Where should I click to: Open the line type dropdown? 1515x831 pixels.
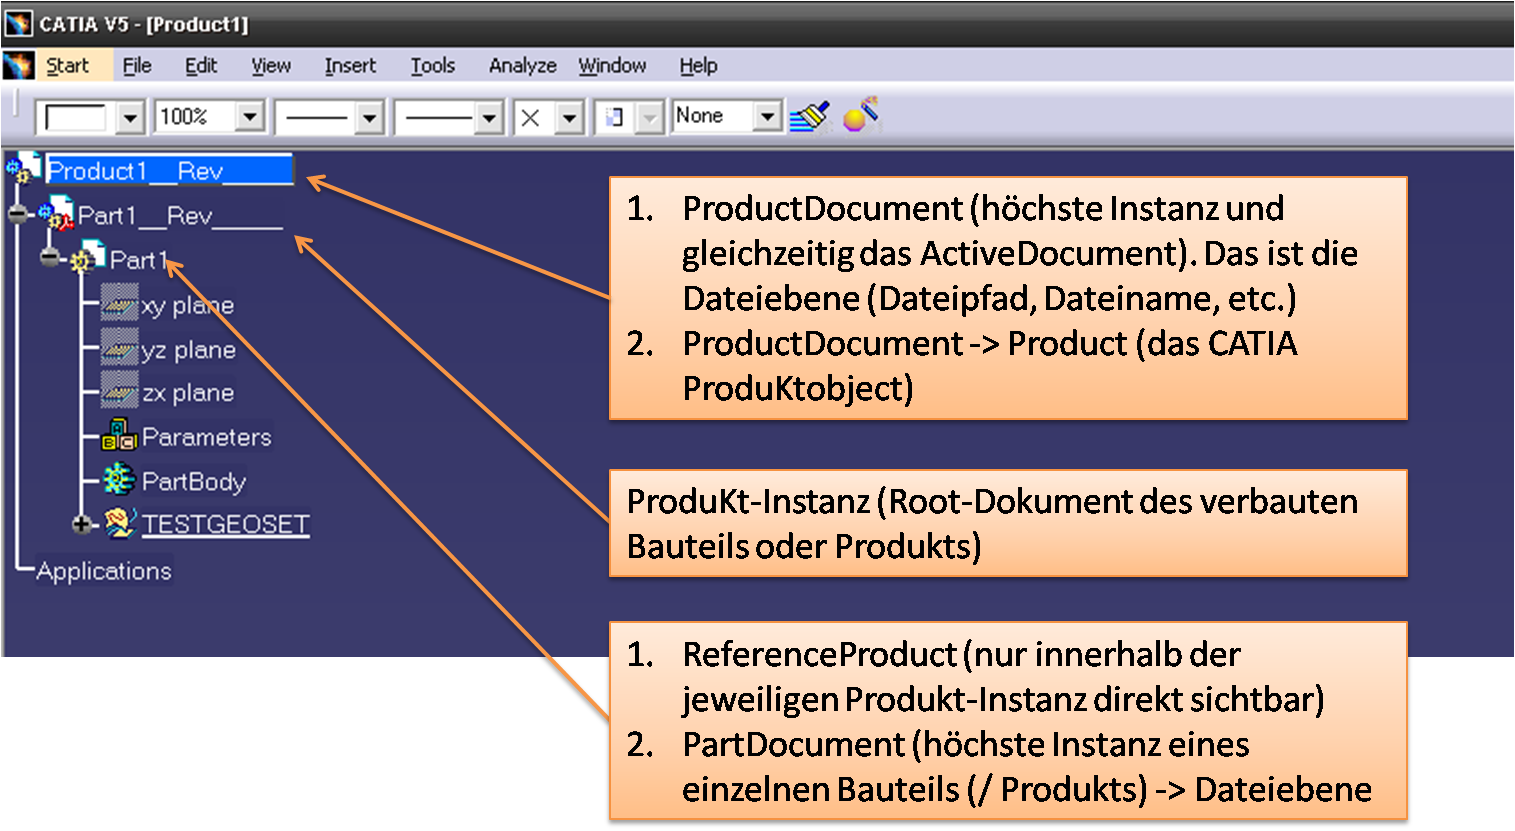coord(489,118)
